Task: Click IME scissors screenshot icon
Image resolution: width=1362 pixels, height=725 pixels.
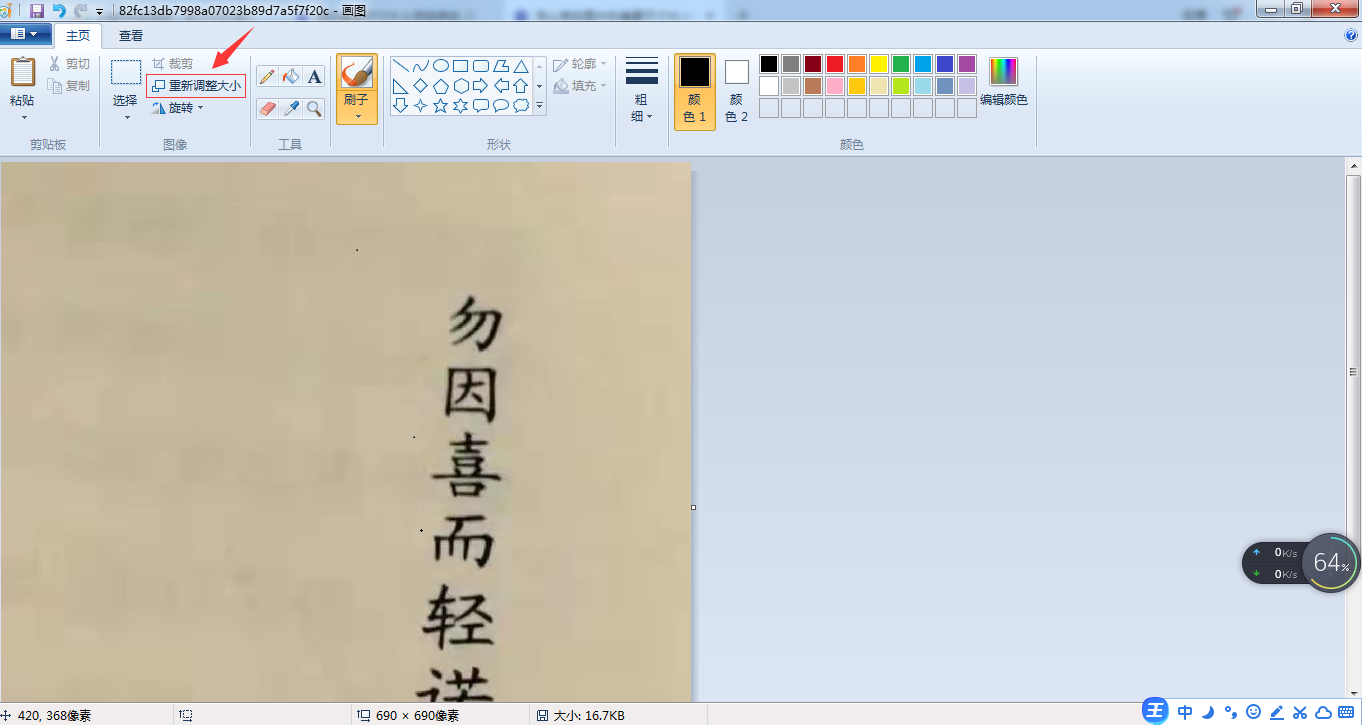Action: [x=1300, y=712]
